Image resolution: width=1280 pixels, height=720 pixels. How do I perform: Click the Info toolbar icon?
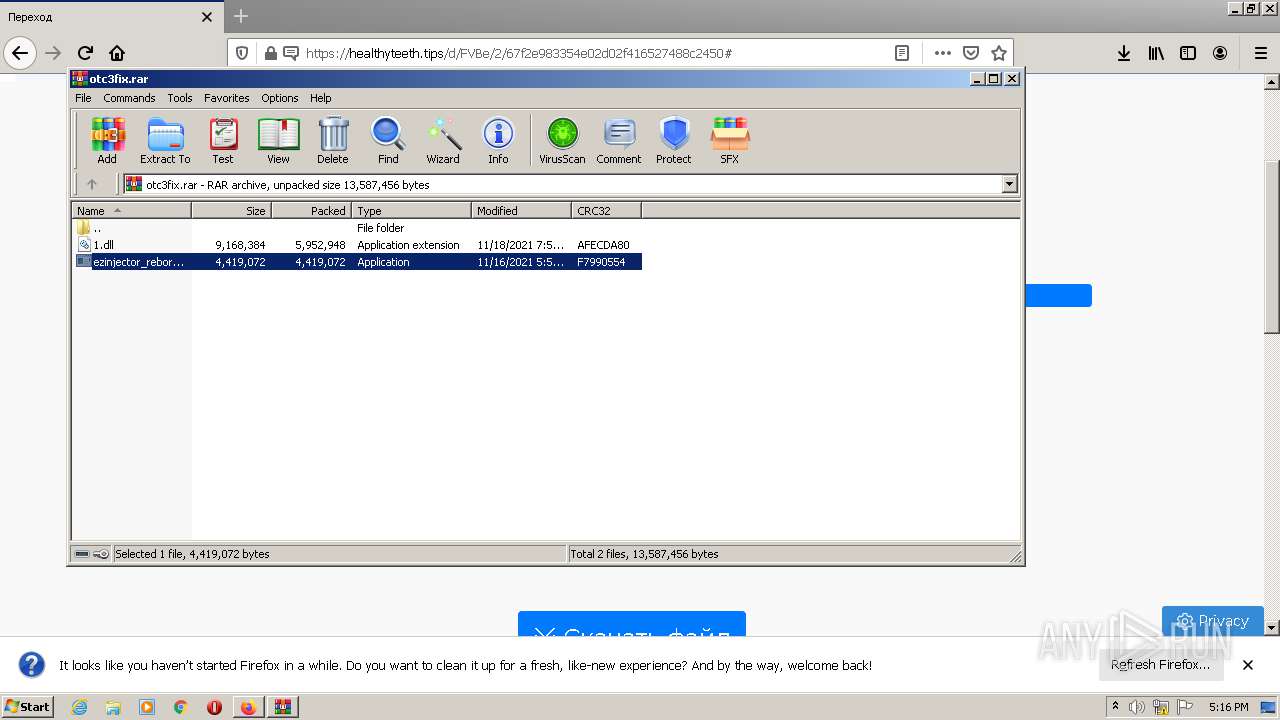tap(498, 140)
